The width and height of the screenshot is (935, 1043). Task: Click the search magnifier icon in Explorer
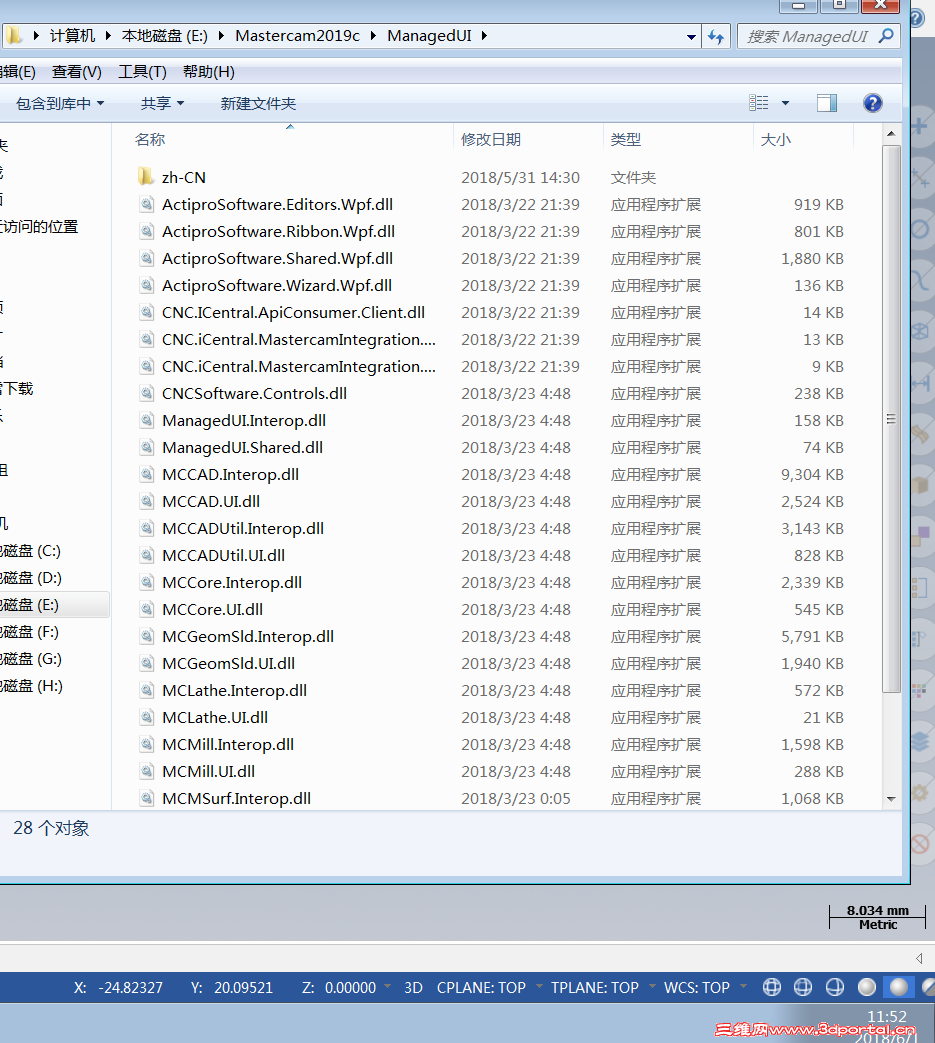pyautogui.click(x=886, y=36)
